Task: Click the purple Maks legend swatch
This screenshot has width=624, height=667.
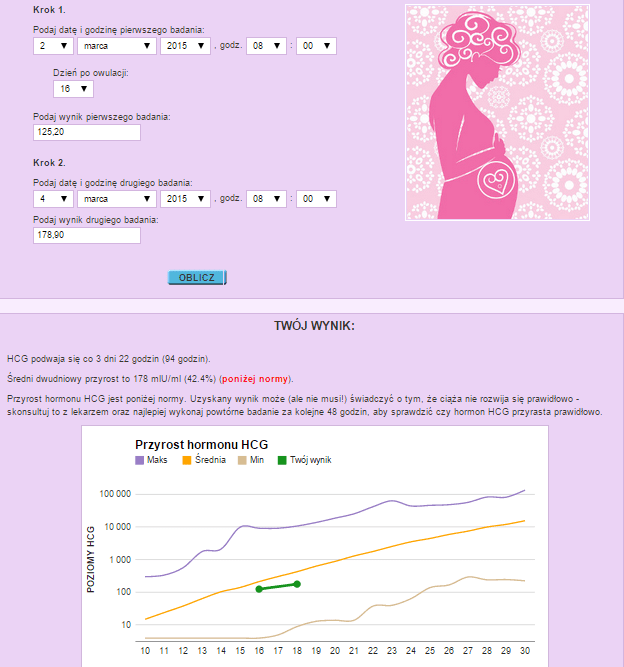Action: (140, 460)
